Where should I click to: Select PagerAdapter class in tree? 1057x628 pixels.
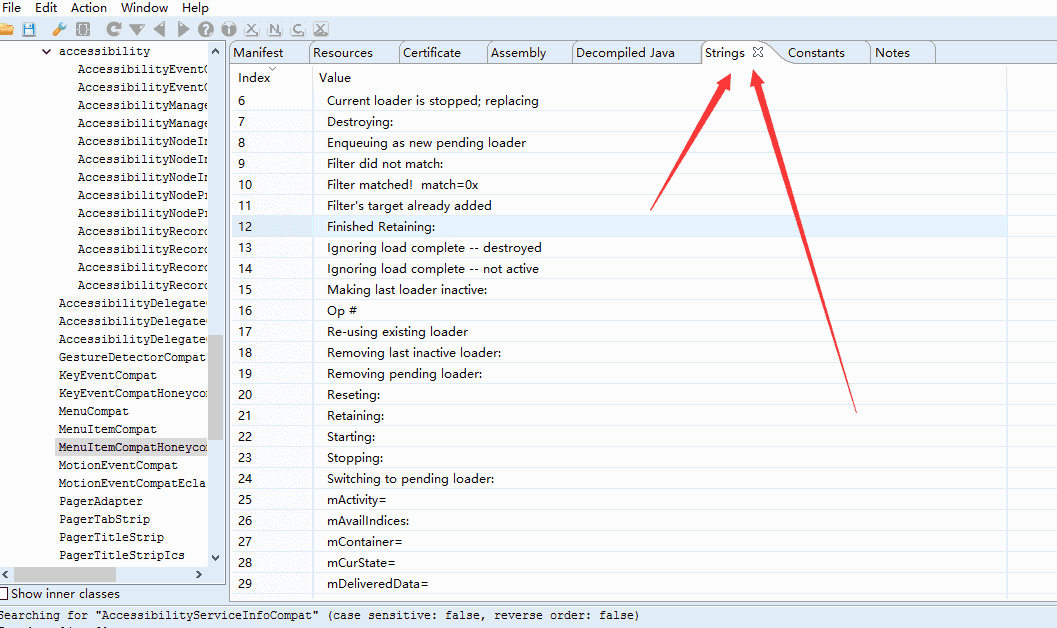tap(100, 501)
